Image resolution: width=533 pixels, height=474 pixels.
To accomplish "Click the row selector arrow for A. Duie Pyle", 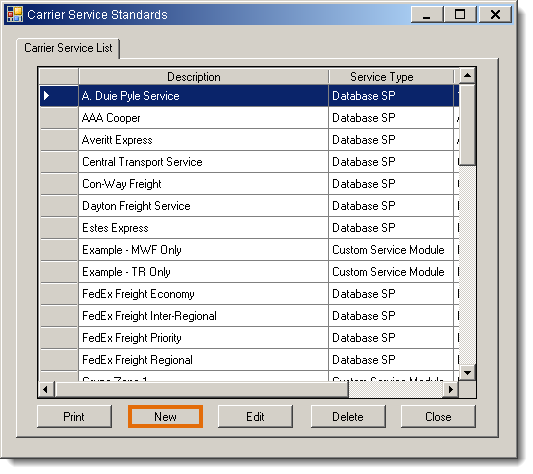I will pos(47,96).
